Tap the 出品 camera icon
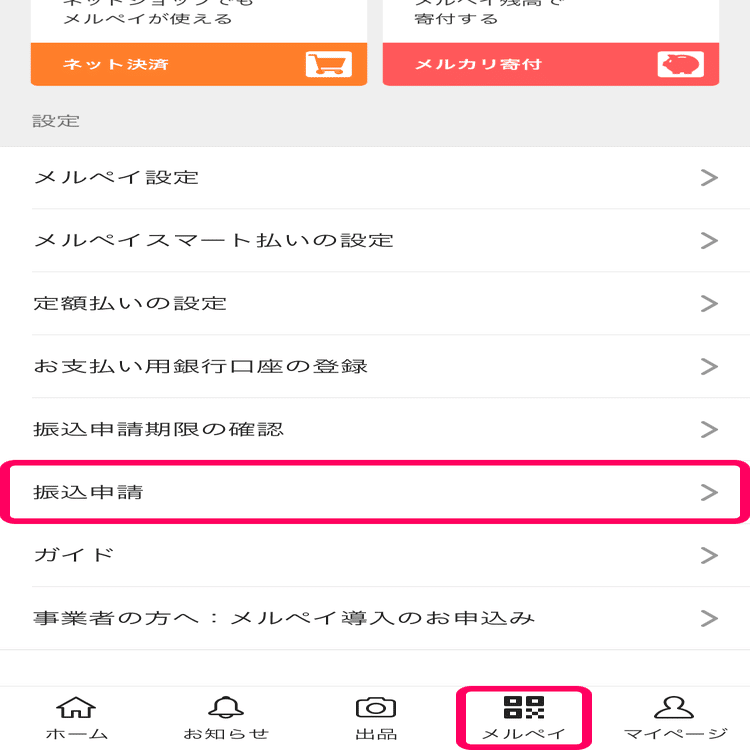 tap(376, 707)
